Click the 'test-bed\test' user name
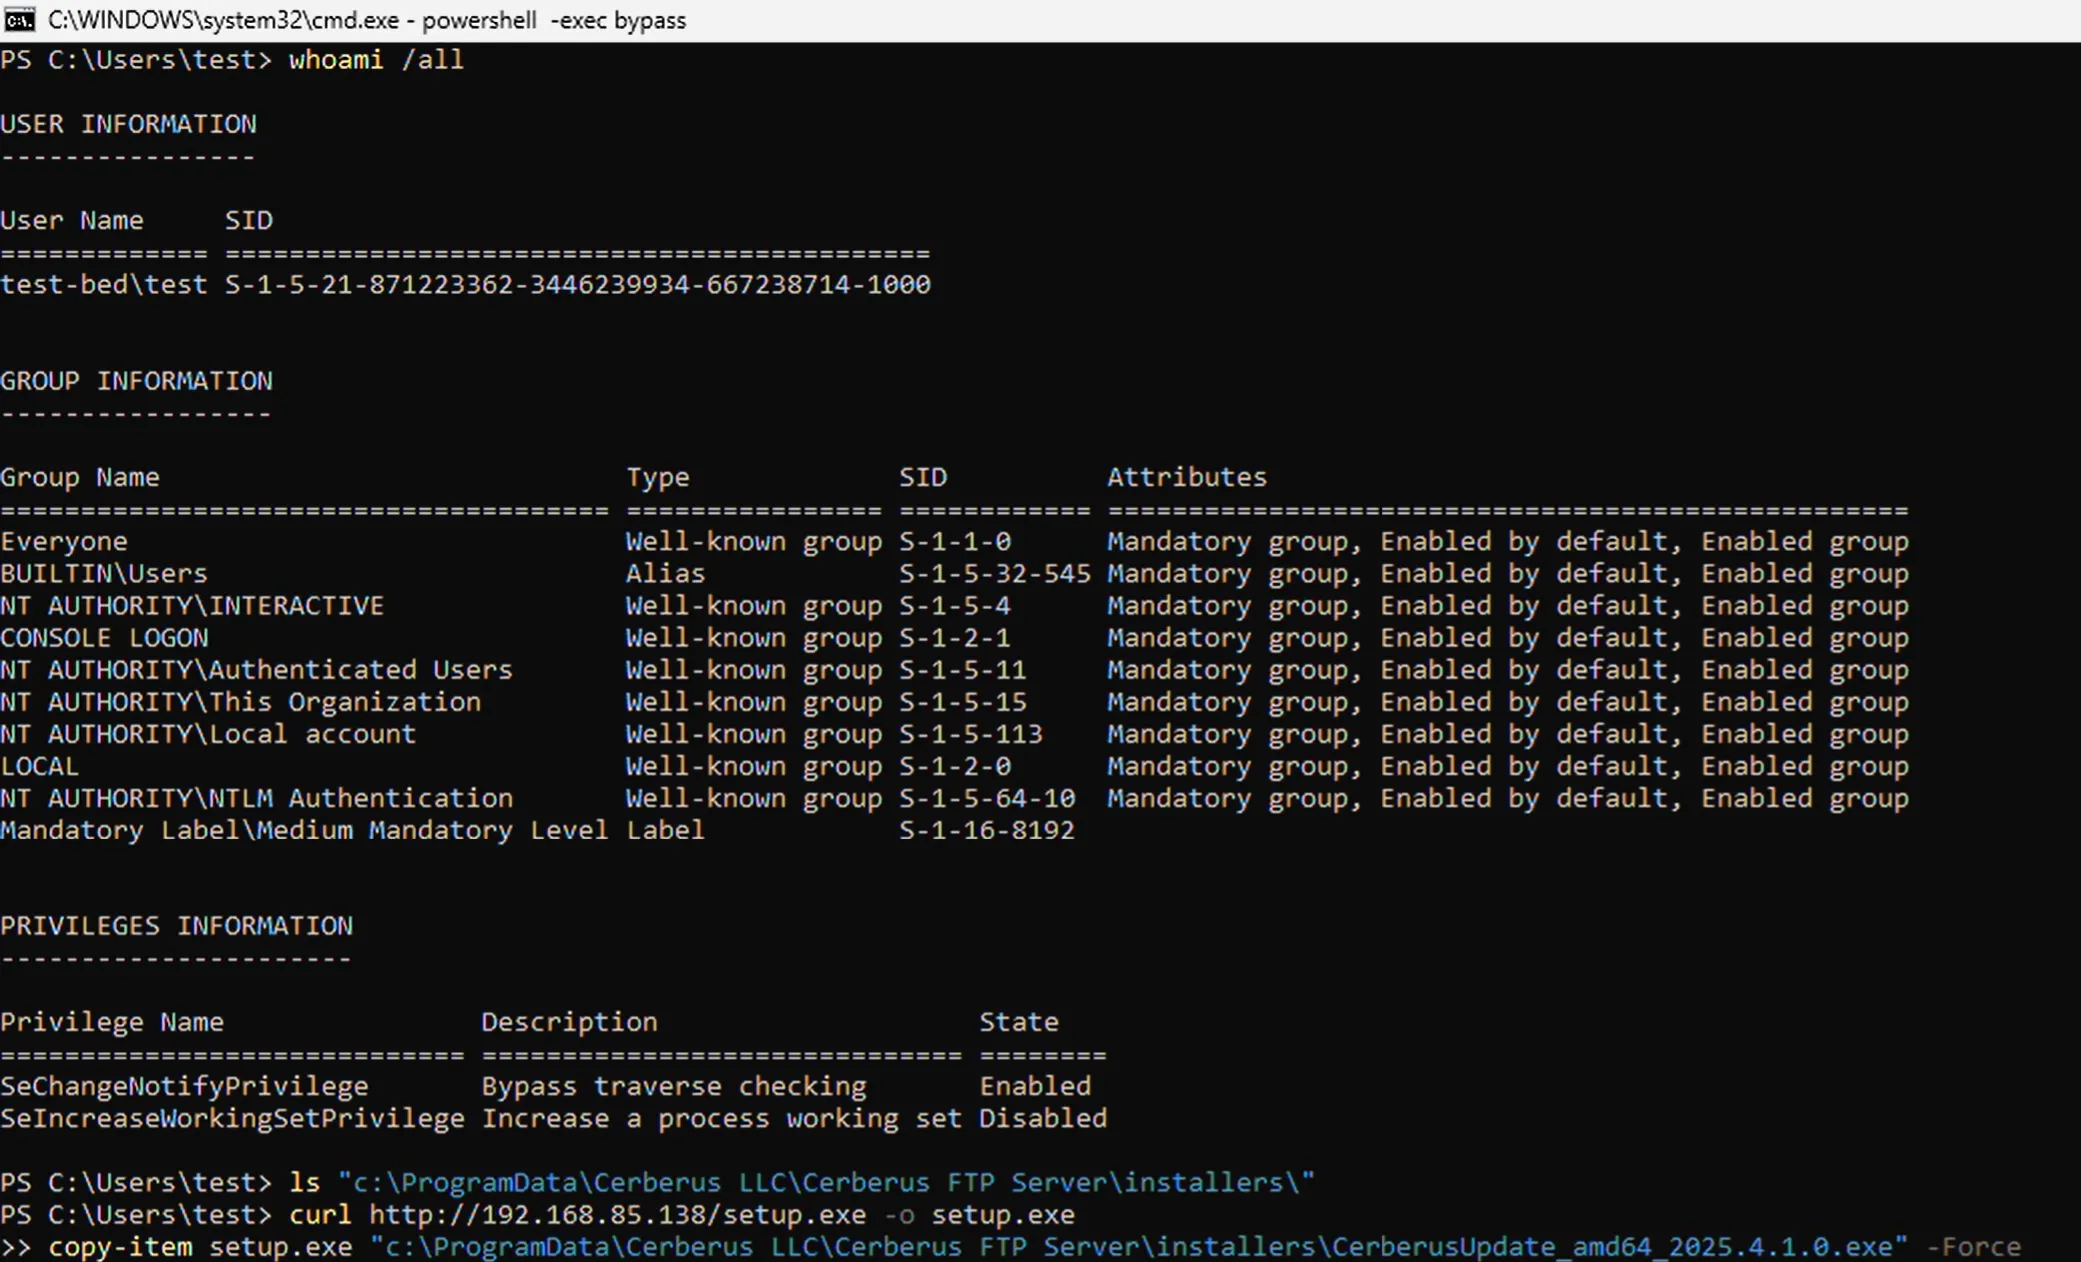2081x1262 pixels. click(103, 285)
